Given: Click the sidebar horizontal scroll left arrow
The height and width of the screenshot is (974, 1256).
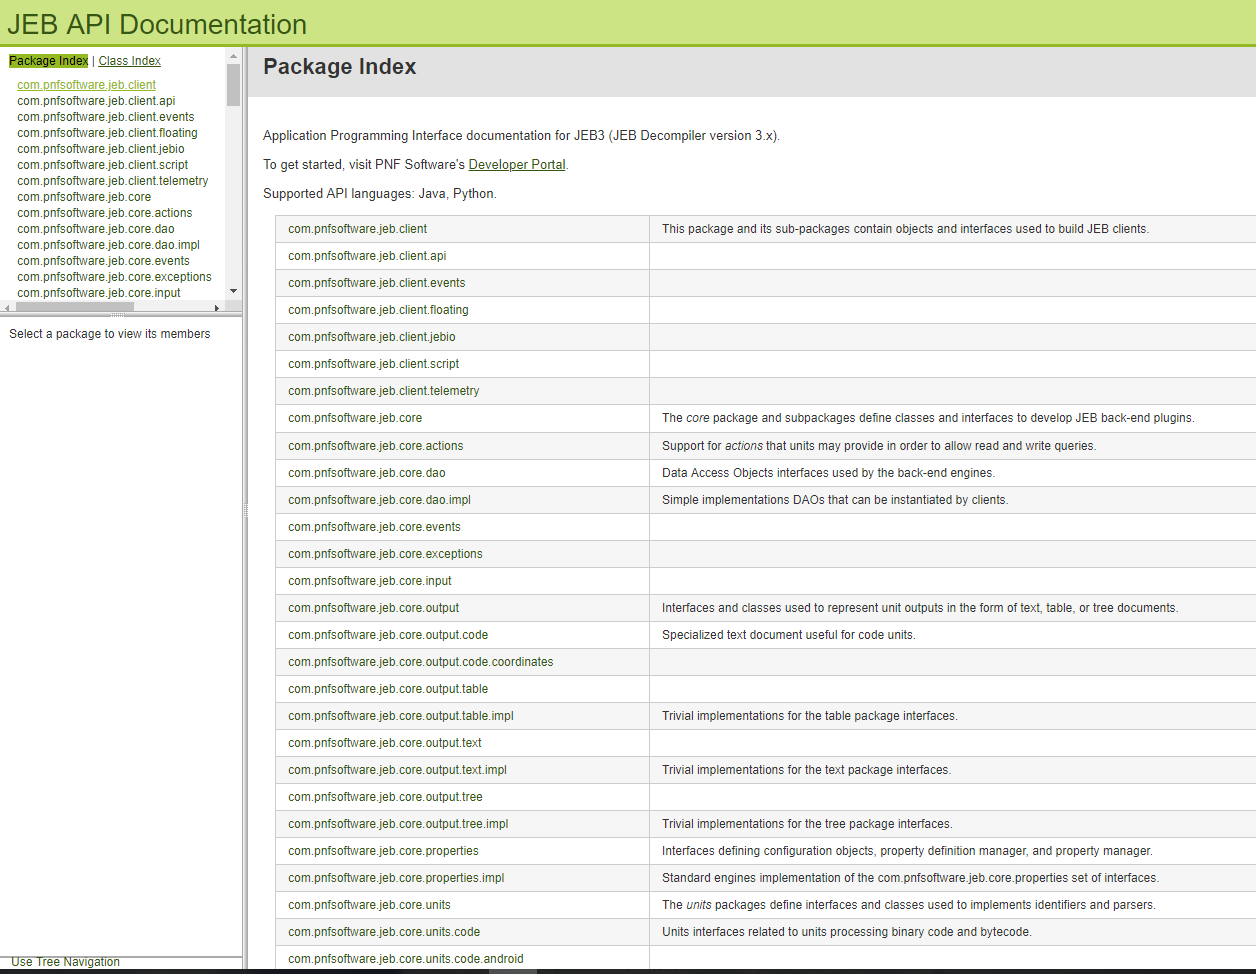Looking at the screenshot, I should click(x=6, y=307).
